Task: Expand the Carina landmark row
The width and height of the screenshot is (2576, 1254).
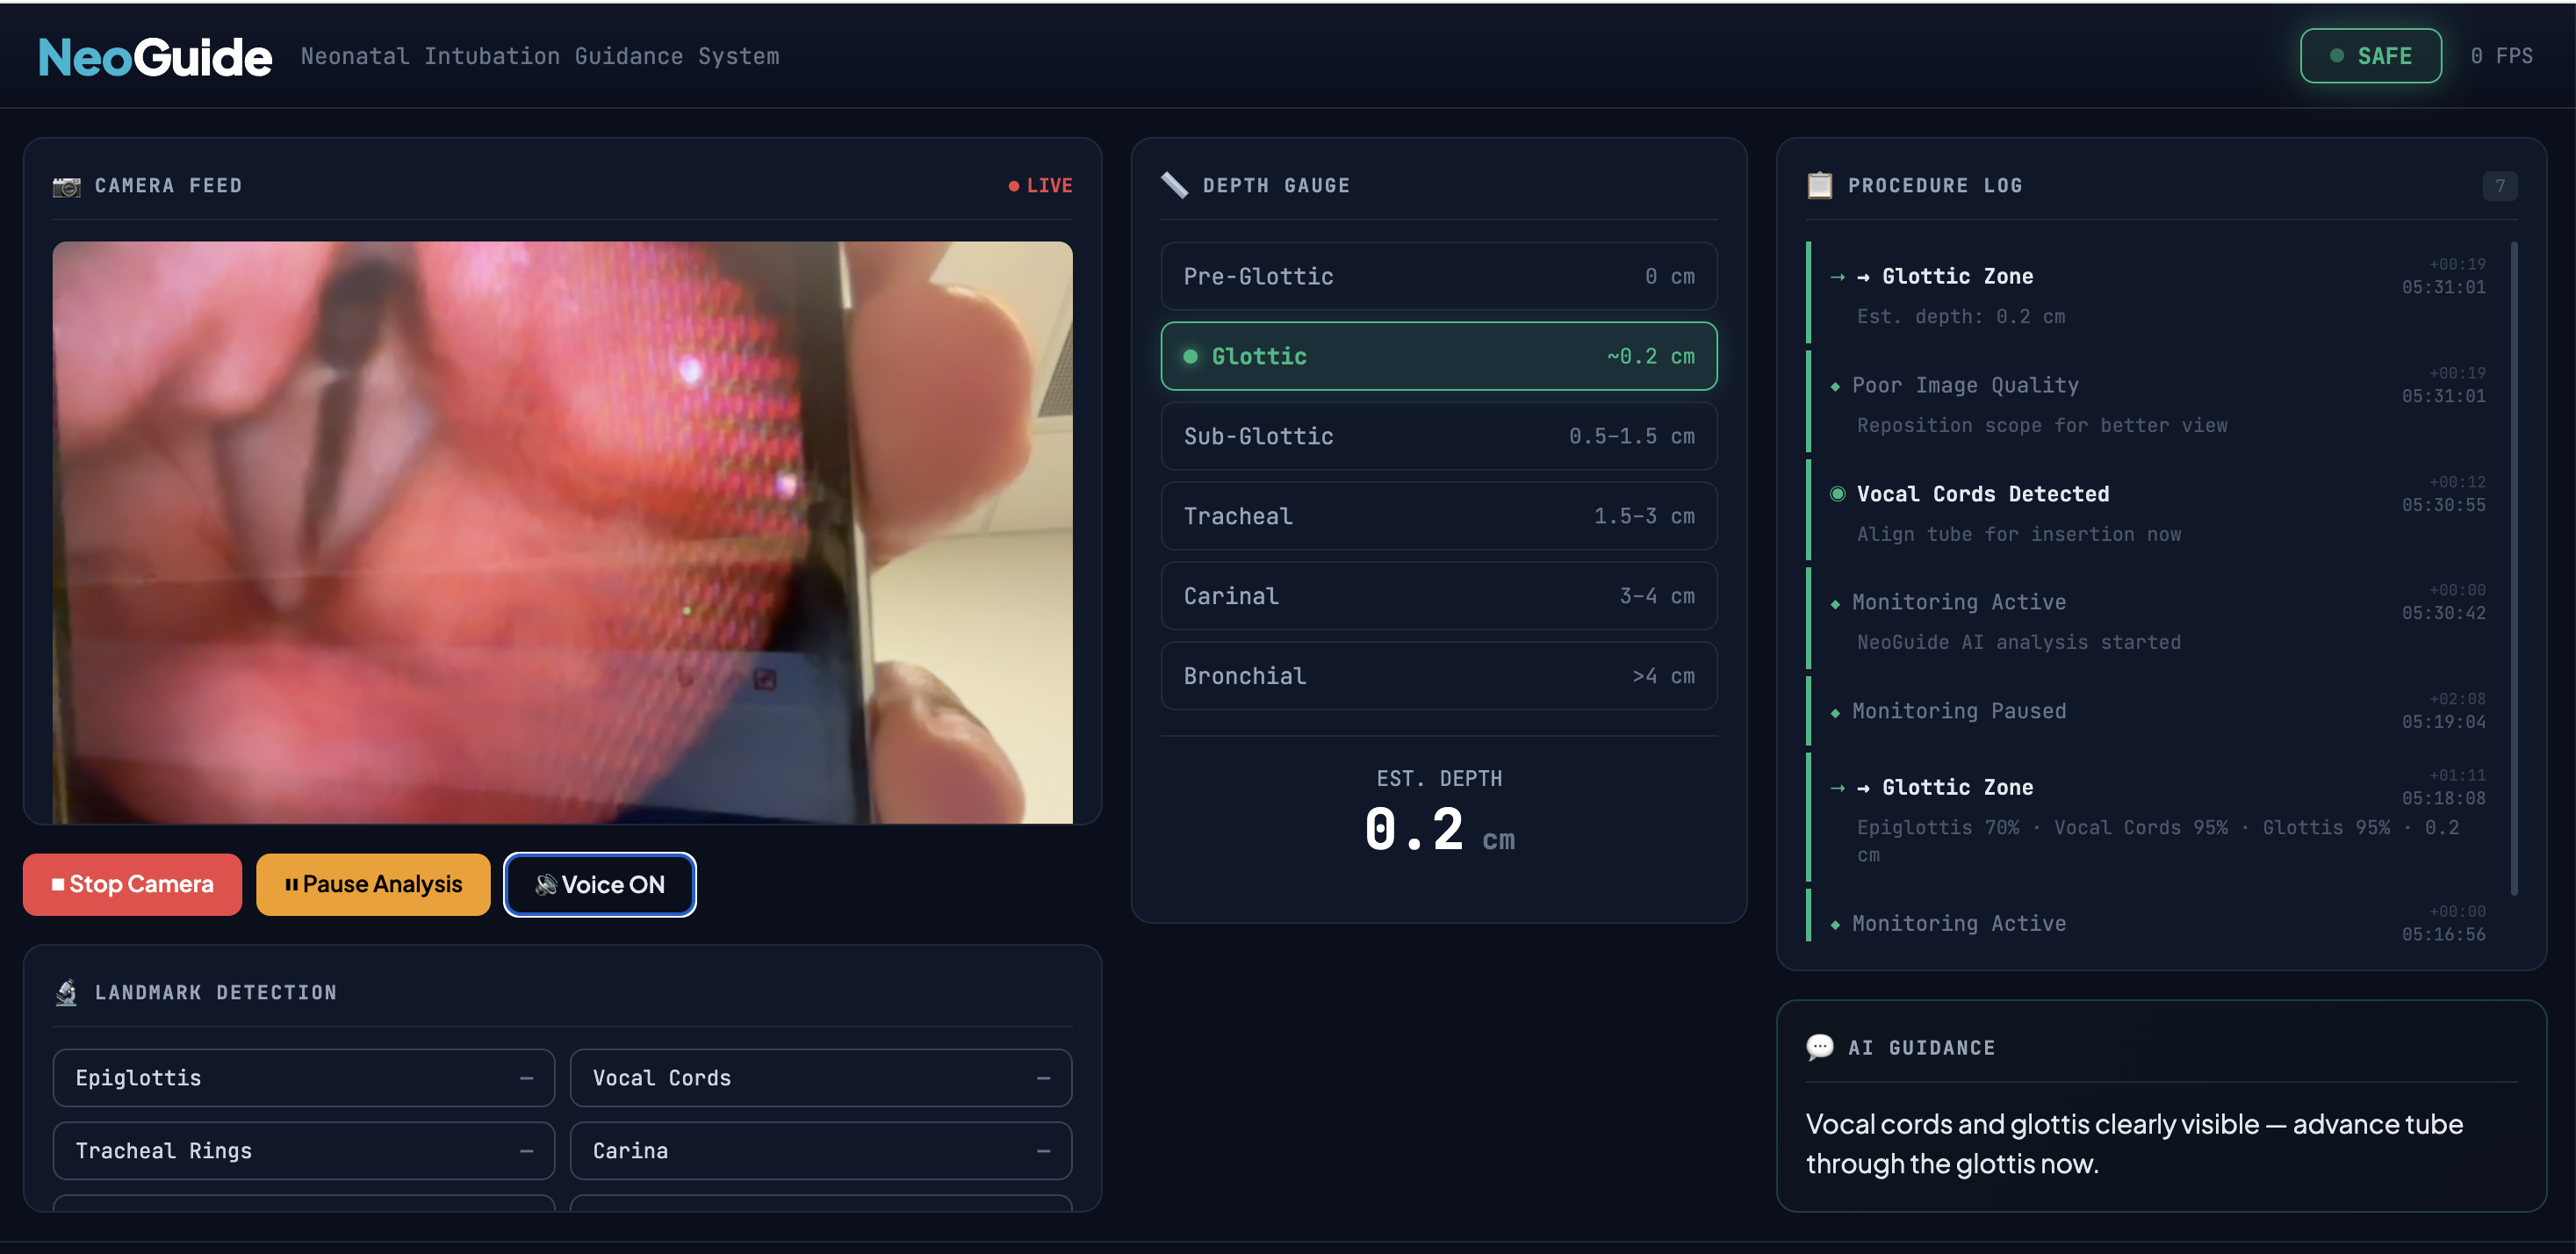Action: (x=820, y=1150)
